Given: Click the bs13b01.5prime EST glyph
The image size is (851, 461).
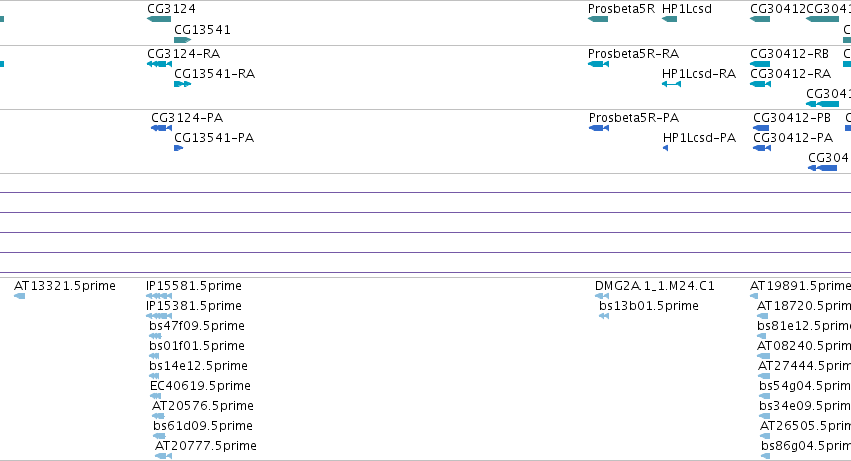Looking at the screenshot, I should tap(604, 316).
